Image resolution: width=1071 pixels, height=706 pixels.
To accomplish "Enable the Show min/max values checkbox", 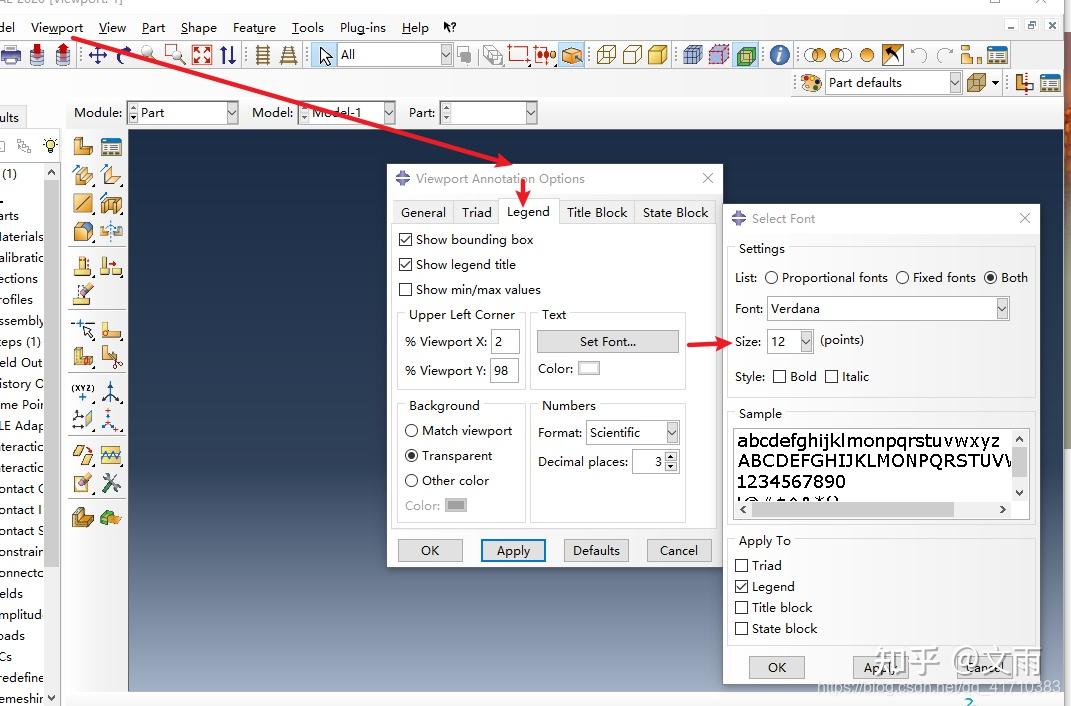I will tap(406, 289).
